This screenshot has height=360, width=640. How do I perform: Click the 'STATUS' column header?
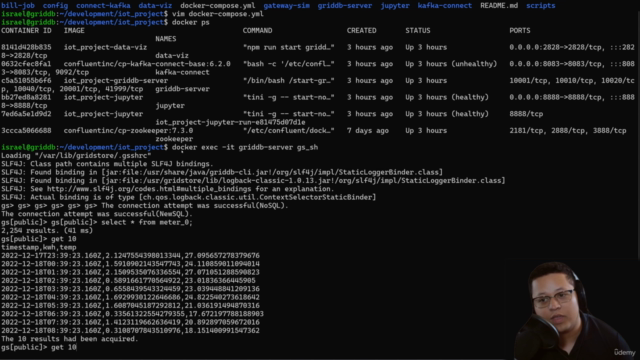pyautogui.click(x=418, y=31)
